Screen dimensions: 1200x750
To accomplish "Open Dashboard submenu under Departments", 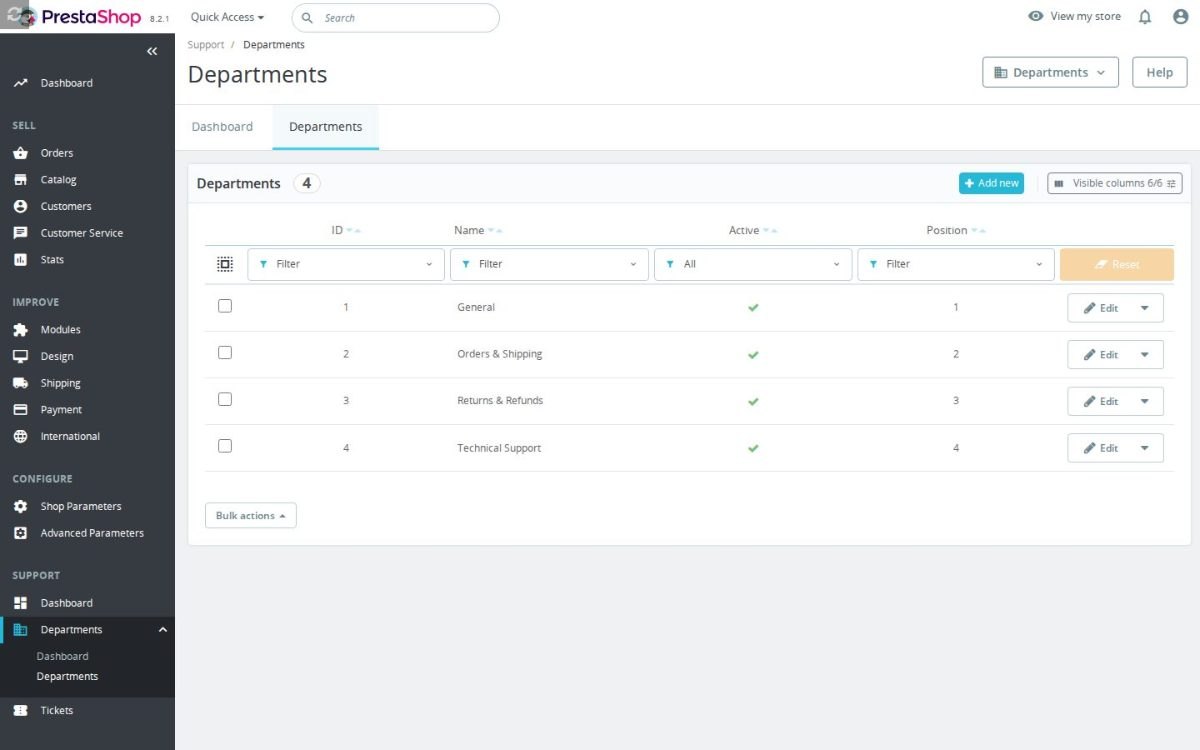I will (62, 656).
